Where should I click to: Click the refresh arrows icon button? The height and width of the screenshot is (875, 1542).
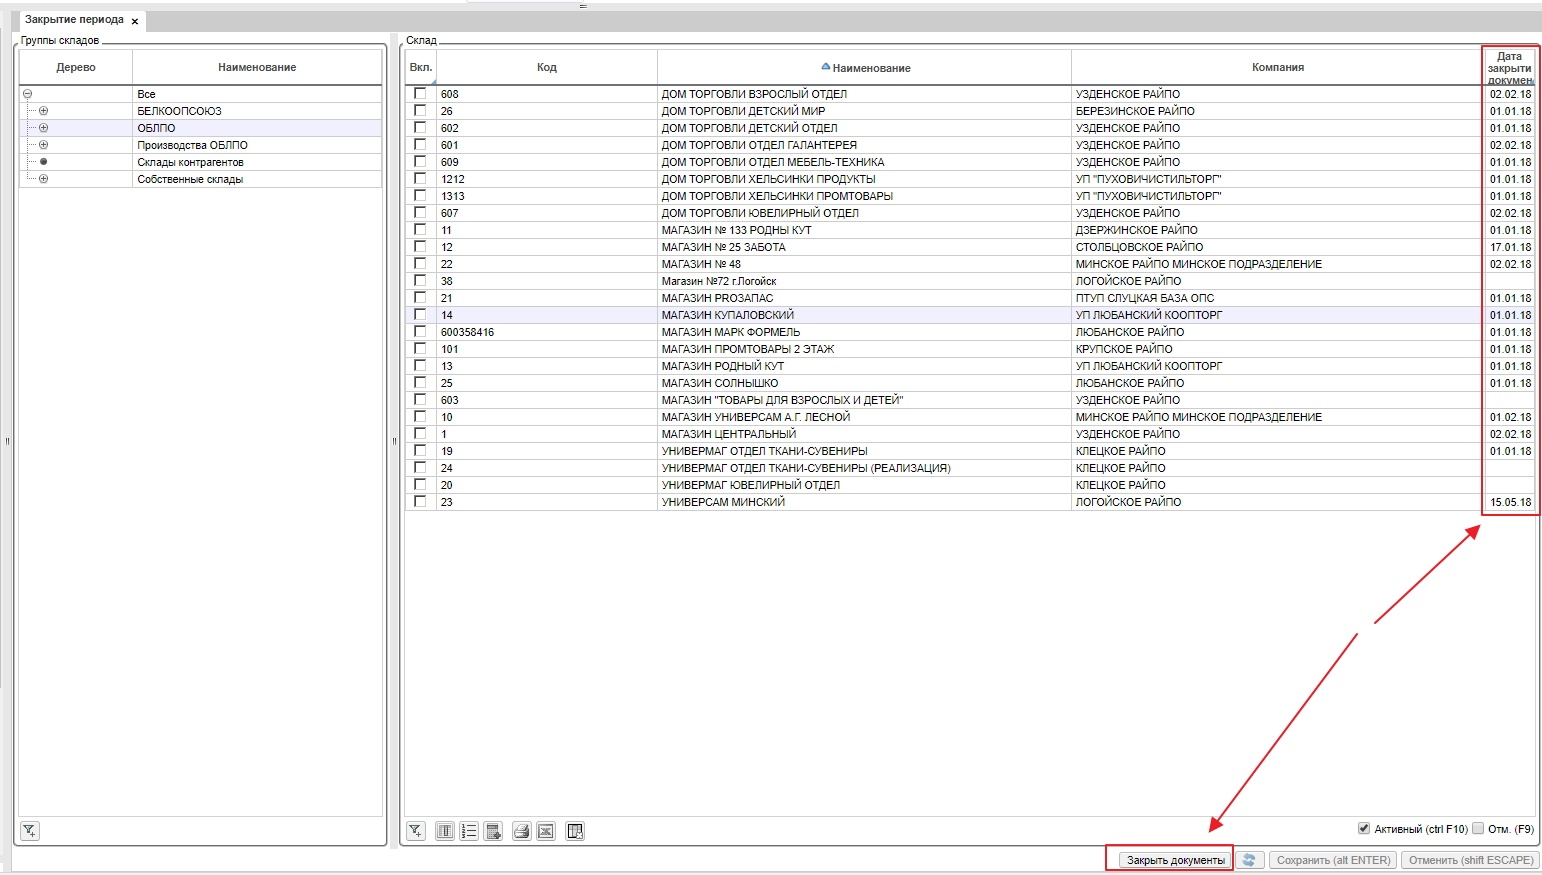pyautogui.click(x=1249, y=860)
